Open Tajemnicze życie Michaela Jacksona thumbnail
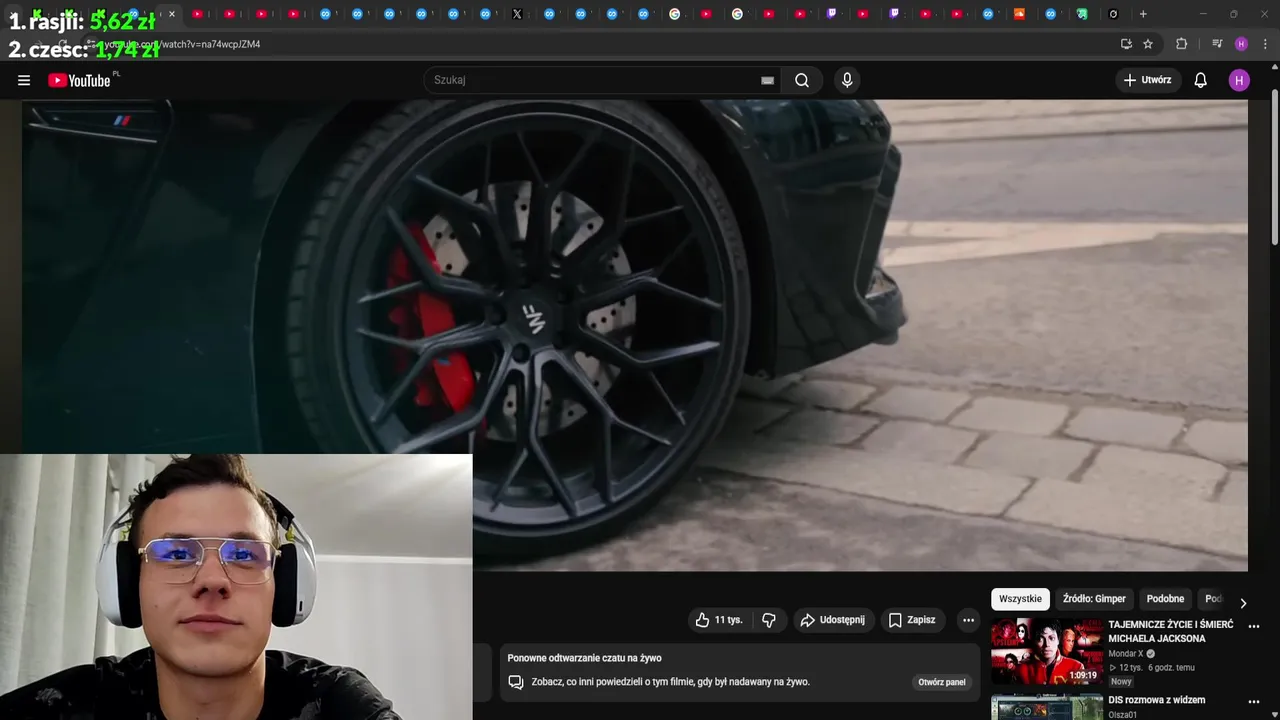The width and height of the screenshot is (1280, 720). click(1047, 651)
